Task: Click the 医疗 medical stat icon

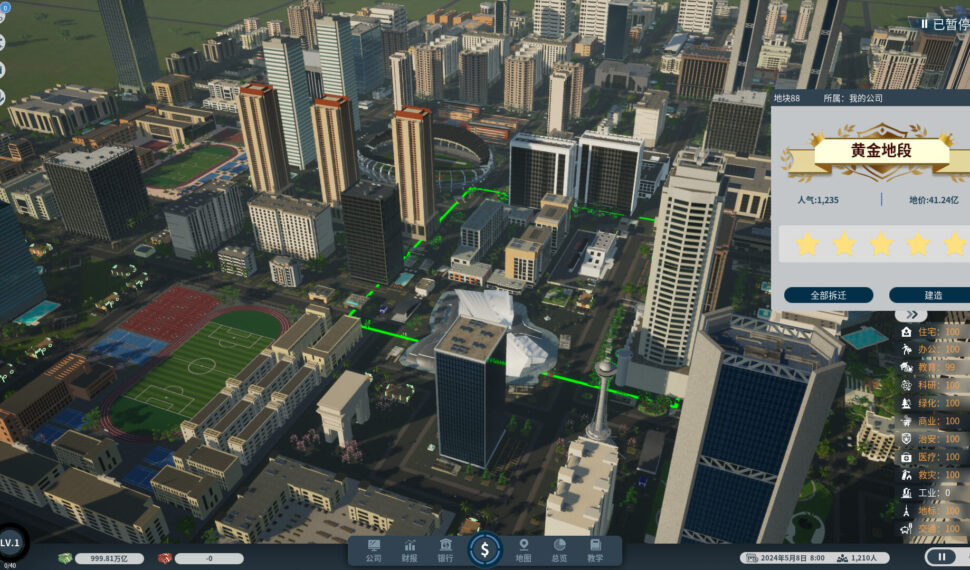Action: pos(906,457)
